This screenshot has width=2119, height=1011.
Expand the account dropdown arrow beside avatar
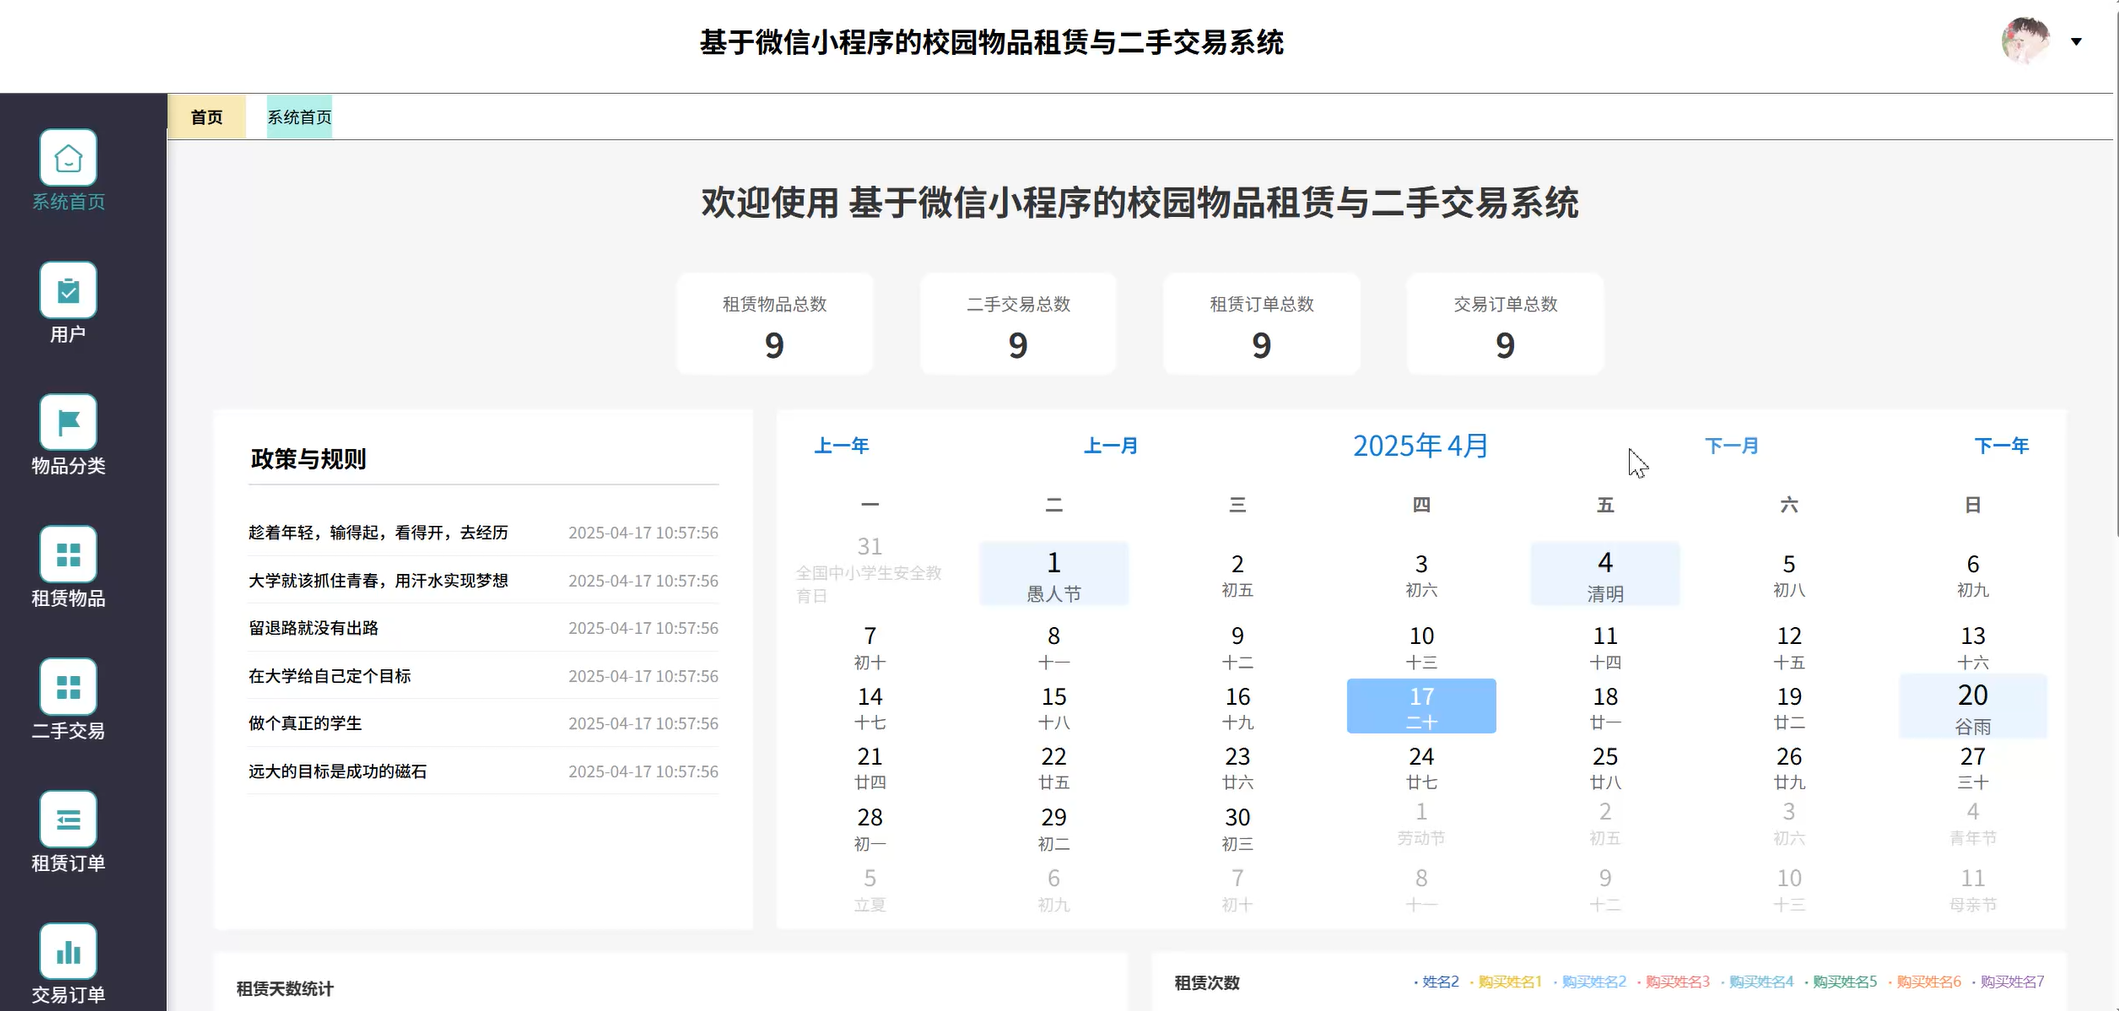coord(2076,42)
